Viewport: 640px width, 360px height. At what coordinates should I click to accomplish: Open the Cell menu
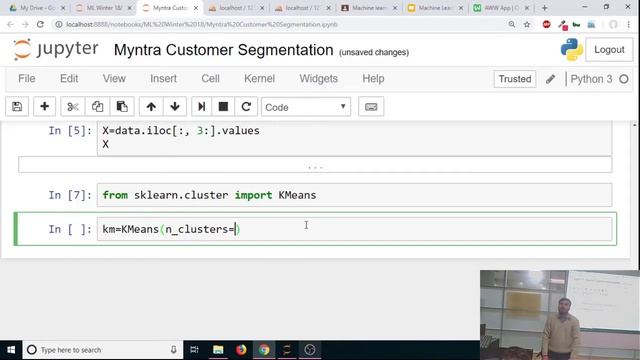click(x=210, y=79)
